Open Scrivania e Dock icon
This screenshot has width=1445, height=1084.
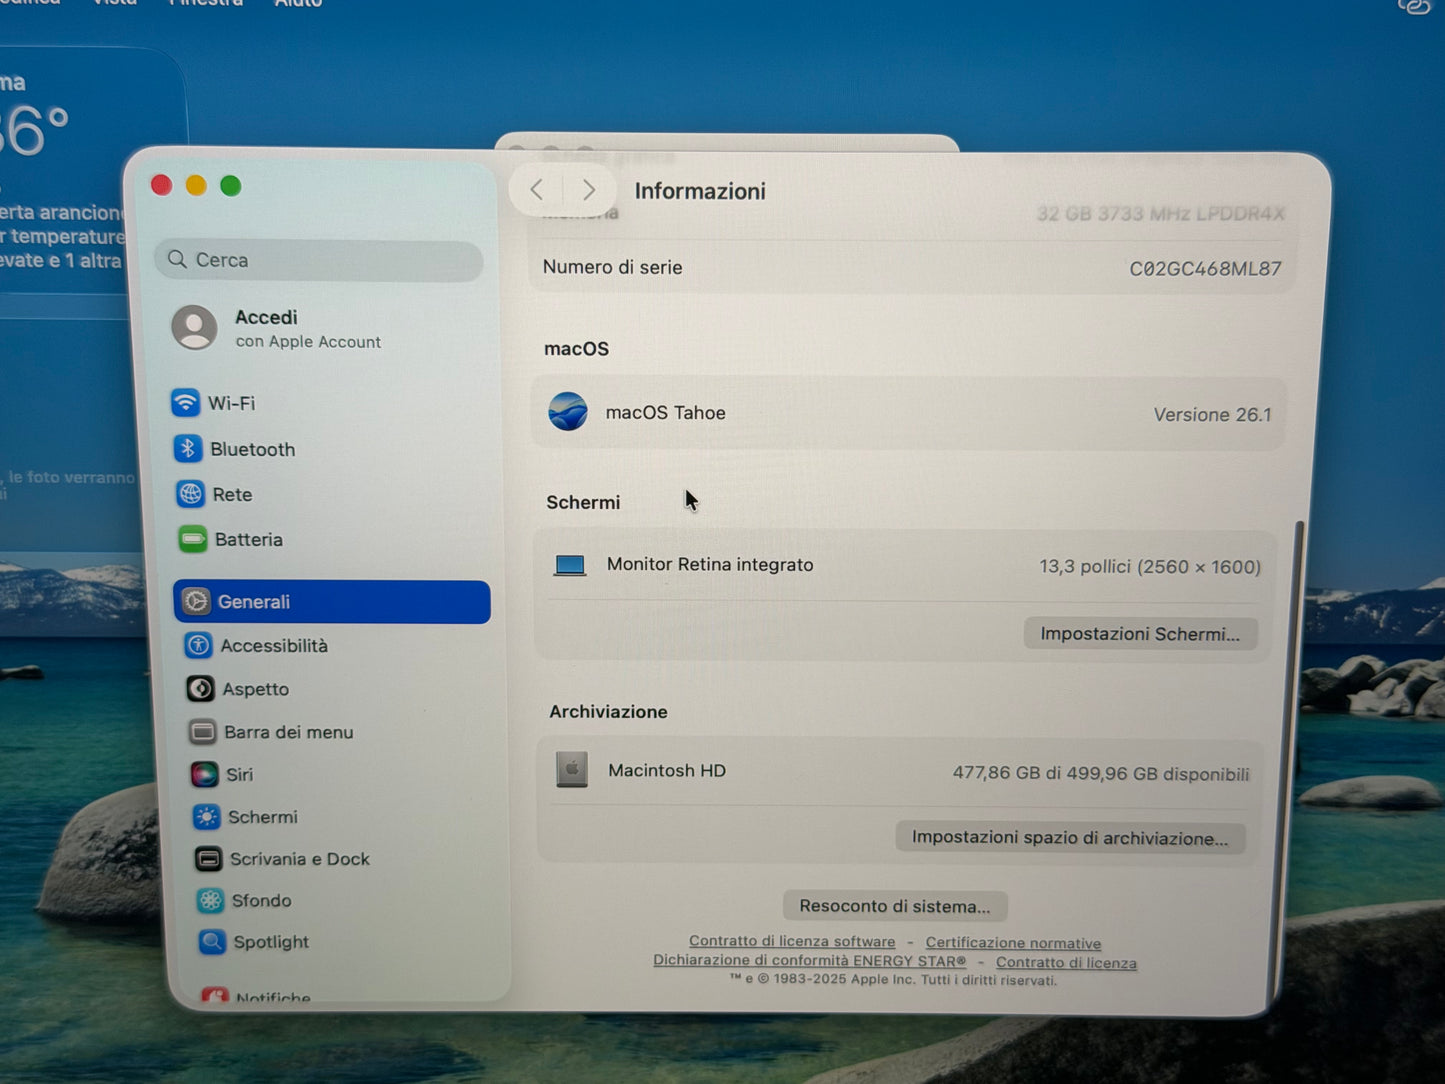coord(209,859)
